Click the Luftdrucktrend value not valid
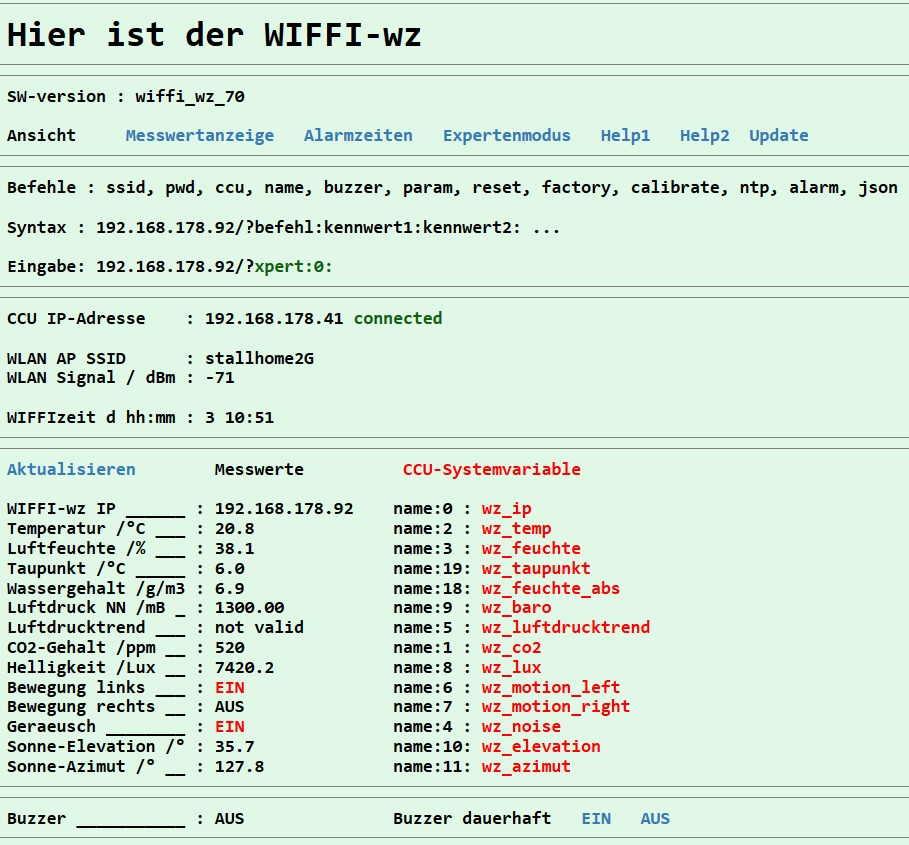909x845 pixels. 259,627
